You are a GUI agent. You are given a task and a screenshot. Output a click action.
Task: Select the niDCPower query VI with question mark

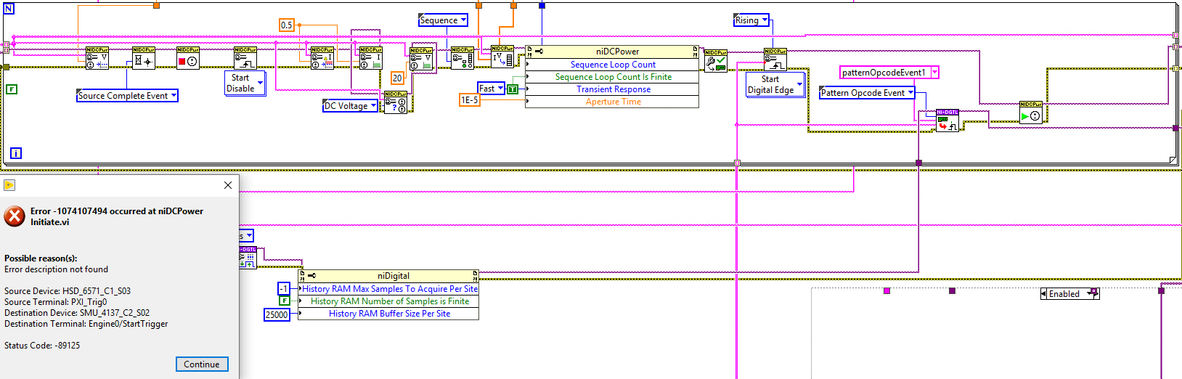(x=397, y=102)
